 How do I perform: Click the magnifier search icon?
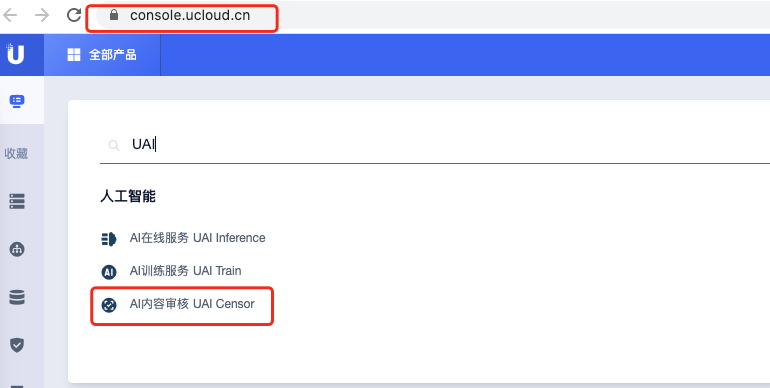click(114, 145)
